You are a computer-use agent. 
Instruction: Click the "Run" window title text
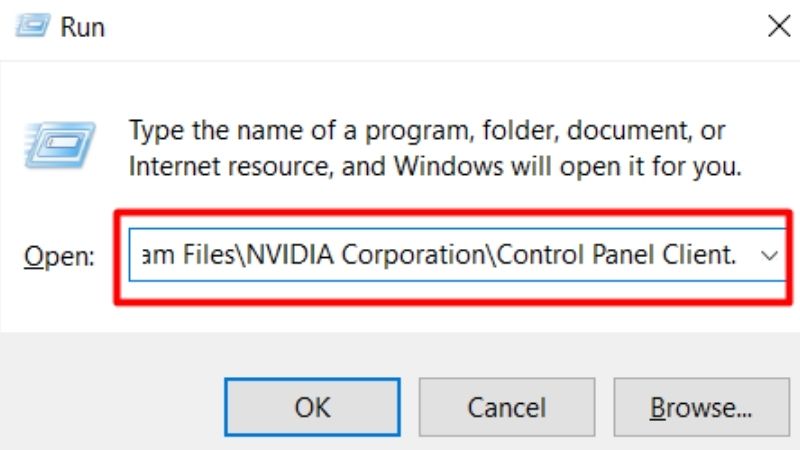click(83, 27)
